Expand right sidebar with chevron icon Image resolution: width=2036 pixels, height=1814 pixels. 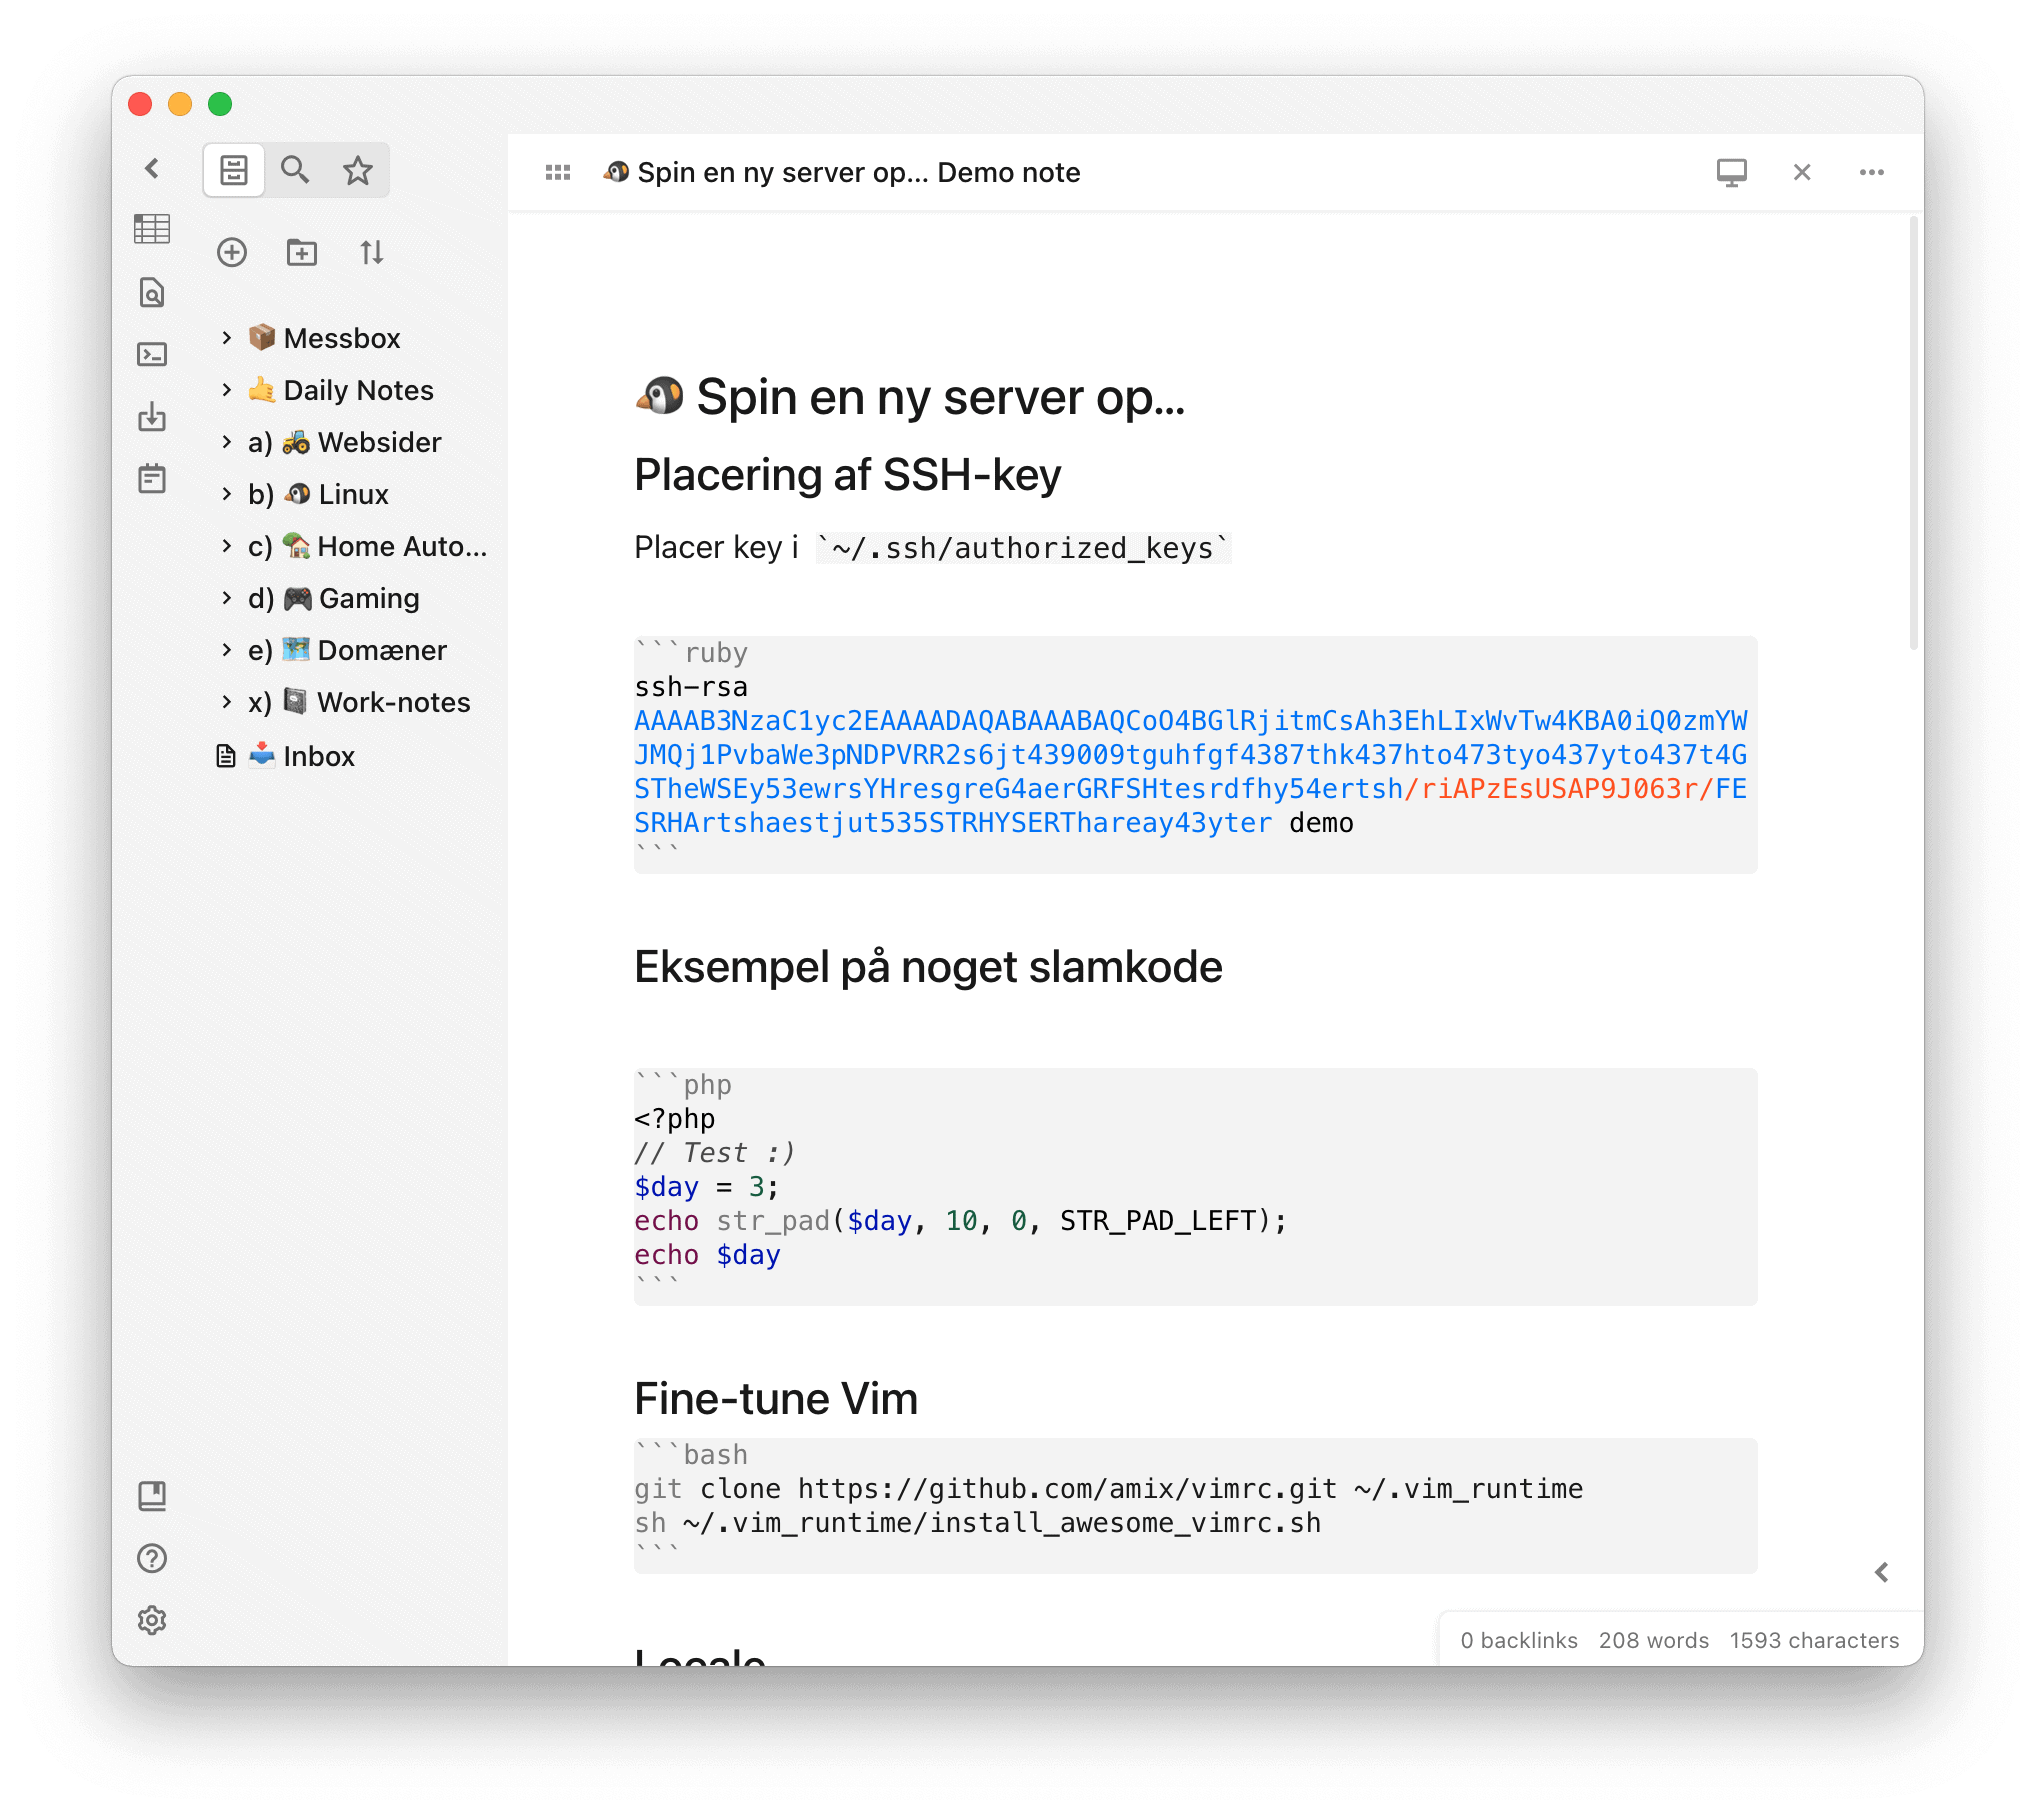1882,1572
